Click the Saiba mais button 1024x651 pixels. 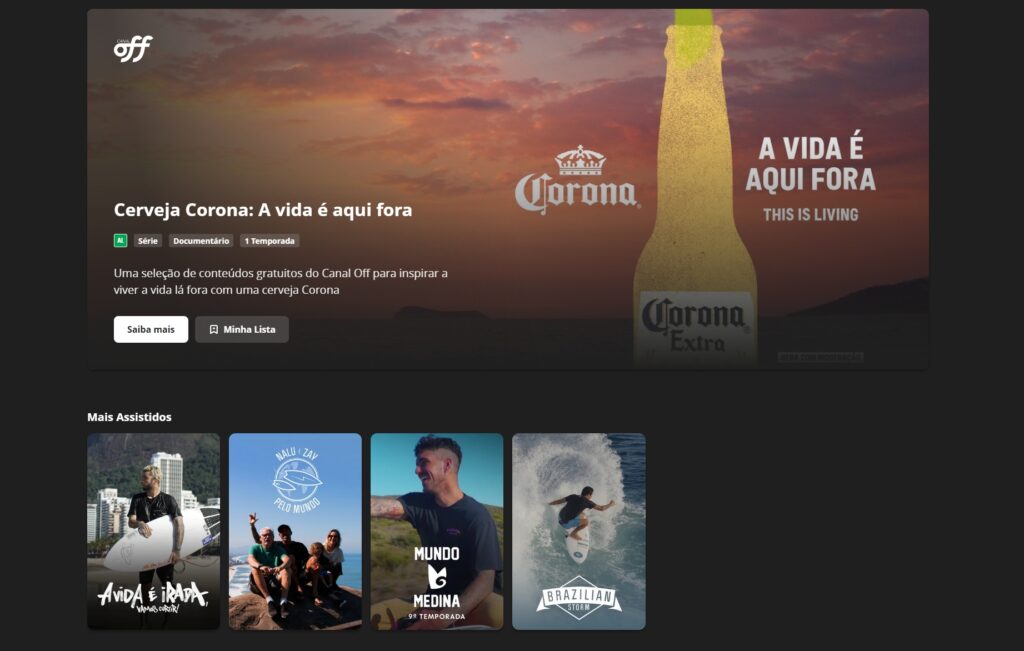pos(151,330)
